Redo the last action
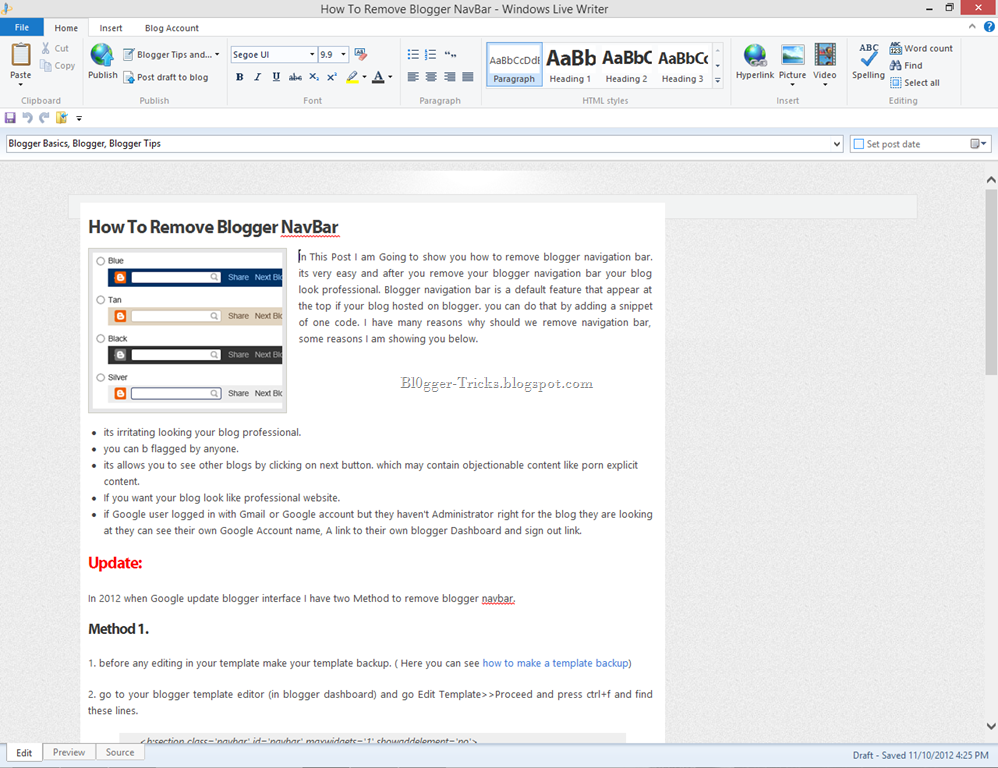Screen dimensions: 998x768 coord(44,118)
